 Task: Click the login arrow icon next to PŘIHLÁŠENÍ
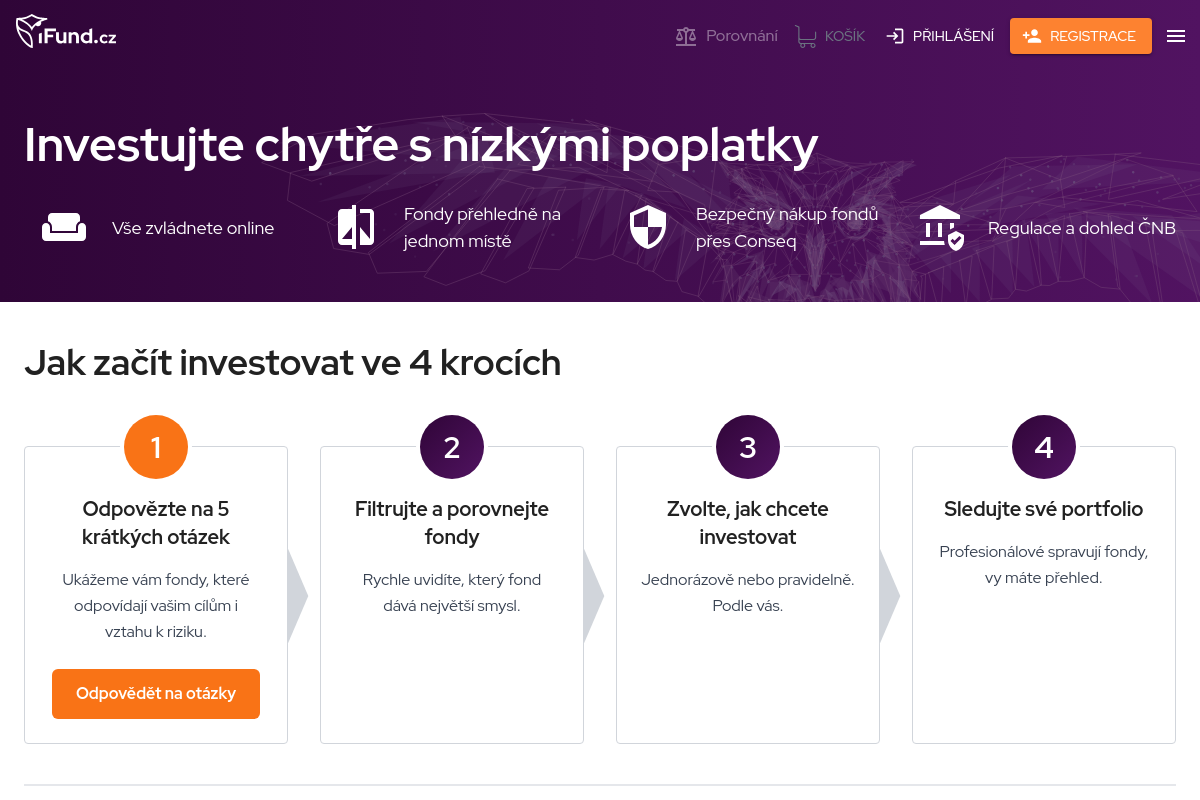(x=893, y=35)
